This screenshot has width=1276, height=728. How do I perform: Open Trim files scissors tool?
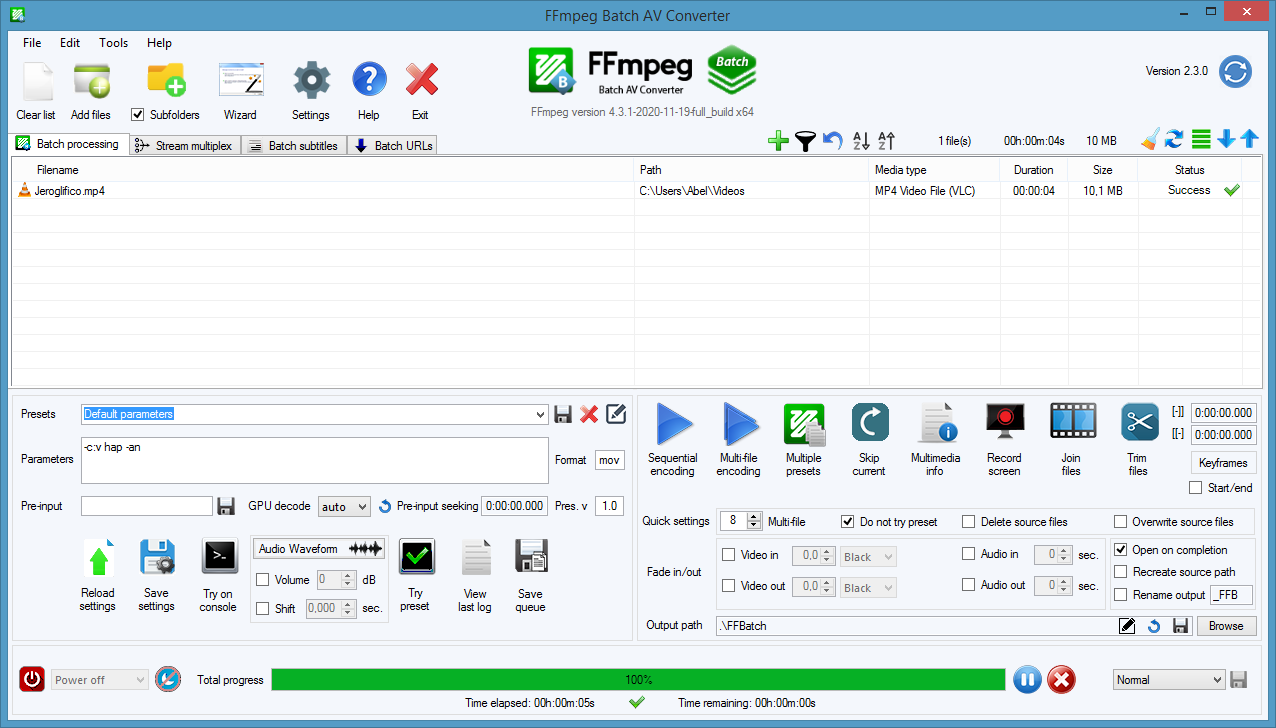[x=1139, y=423]
